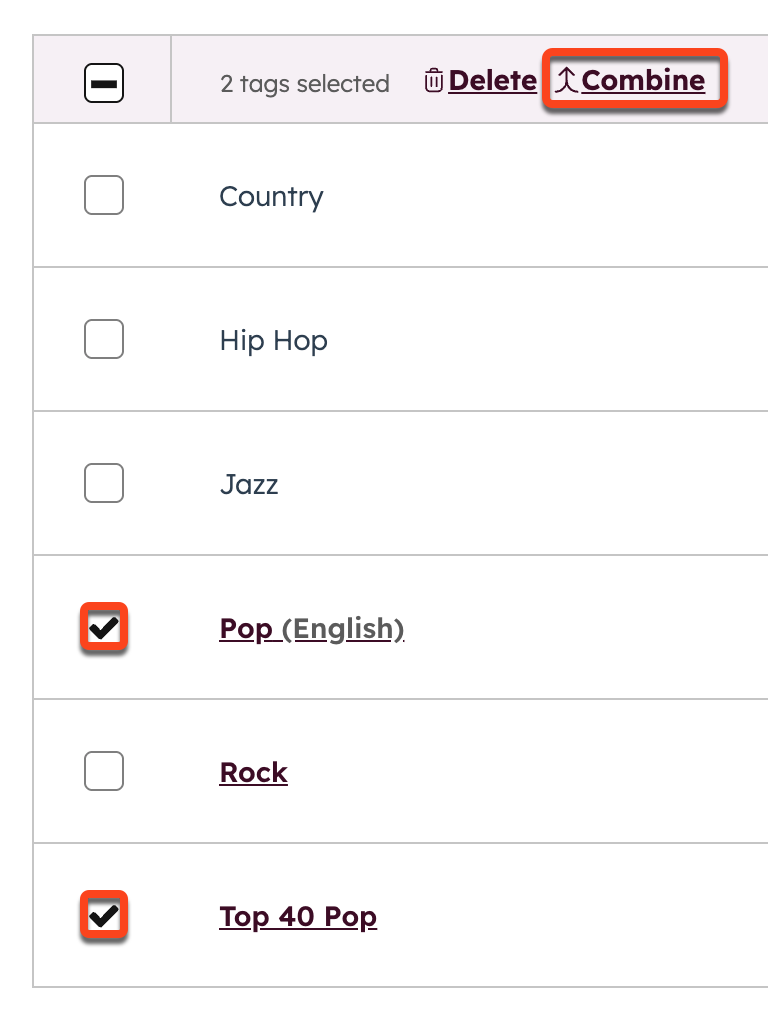Check the Rock tag checkbox
This screenshot has width=768, height=1018.
(104, 771)
